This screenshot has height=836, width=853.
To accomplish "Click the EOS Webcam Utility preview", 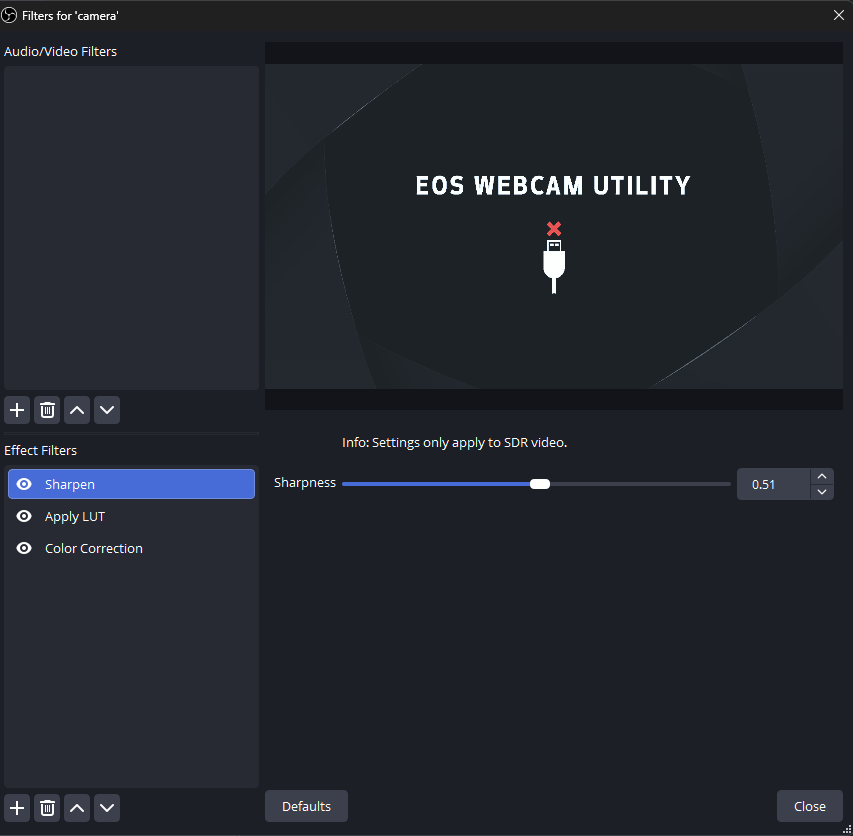I will click(554, 226).
